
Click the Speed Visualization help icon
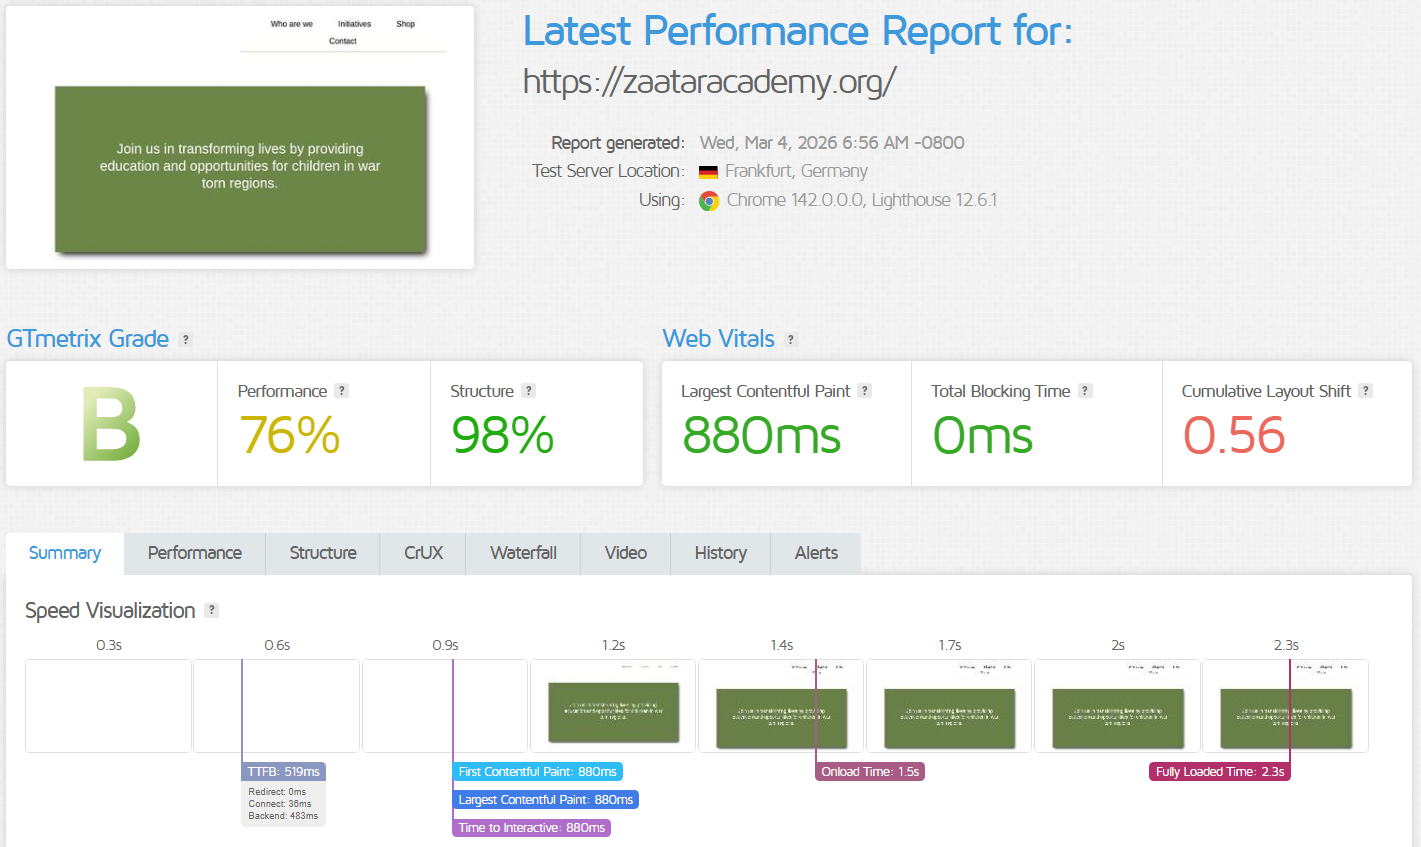(211, 610)
